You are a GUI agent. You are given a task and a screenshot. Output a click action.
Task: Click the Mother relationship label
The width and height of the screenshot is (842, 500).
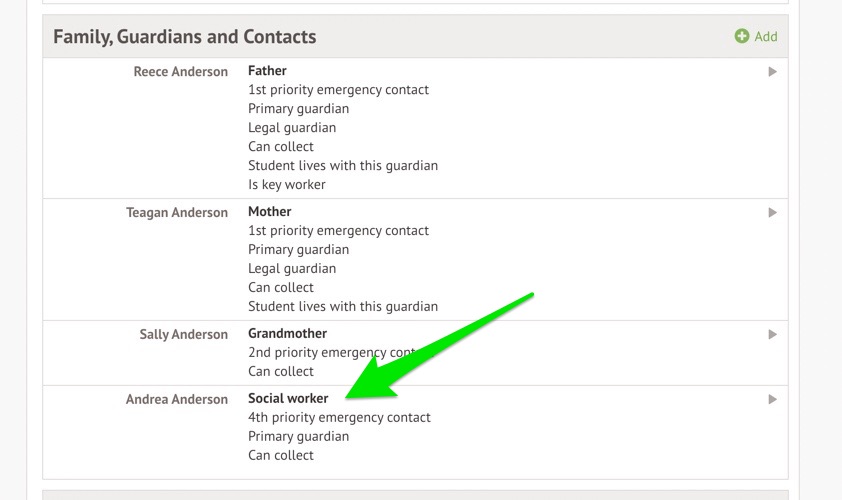pyautogui.click(x=270, y=212)
